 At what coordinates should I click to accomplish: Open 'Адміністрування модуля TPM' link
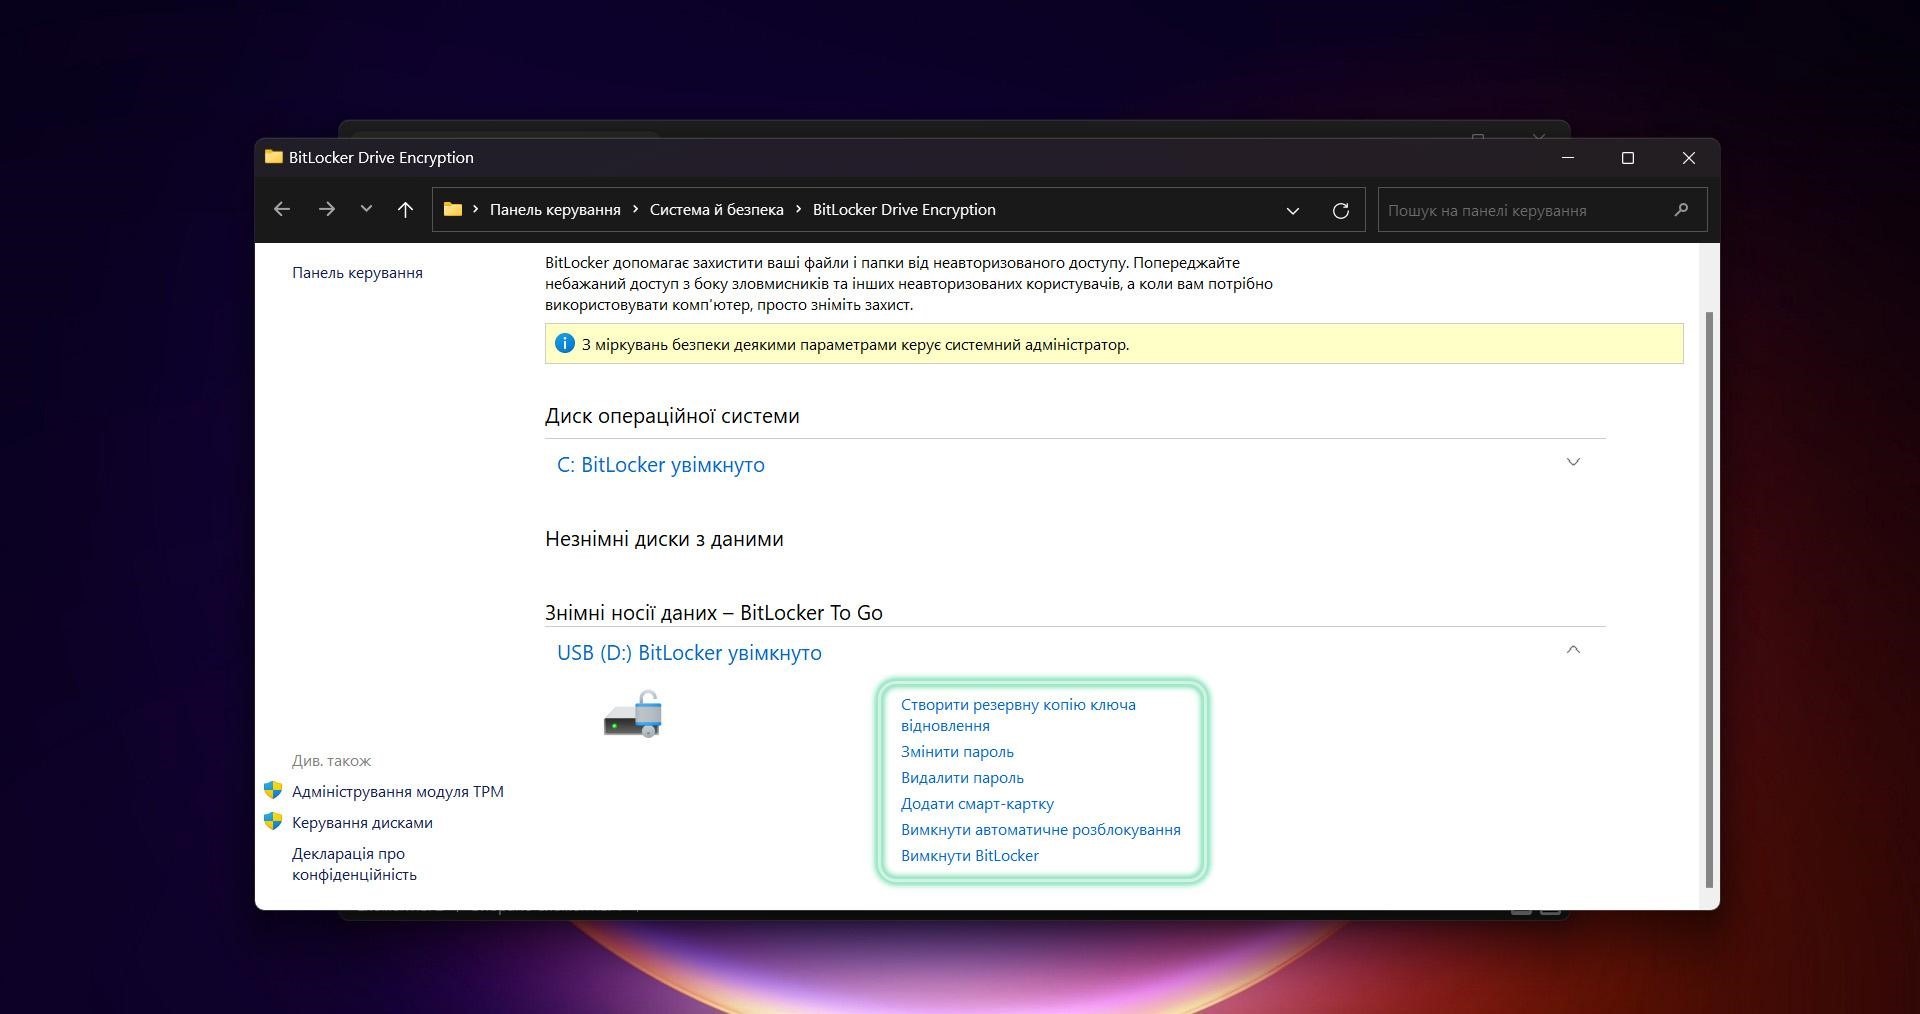coord(397,792)
